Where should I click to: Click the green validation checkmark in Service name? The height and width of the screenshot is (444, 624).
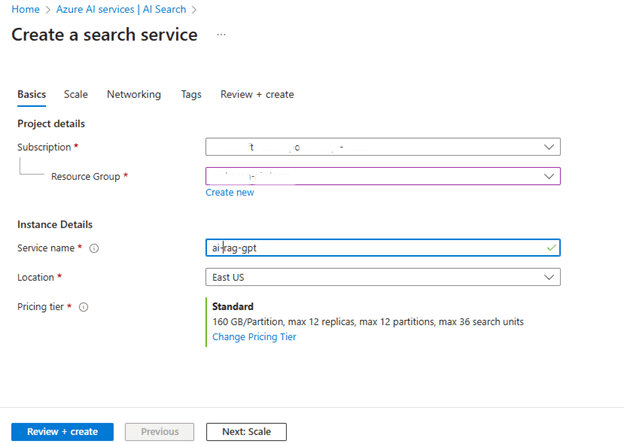(551, 247)
